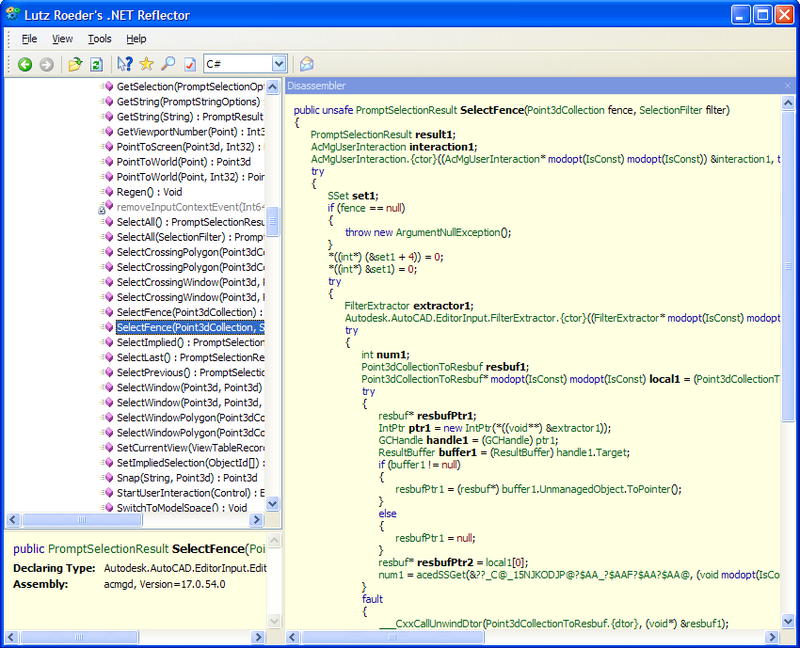The height and width of the screenshot is (648, 800).
Task: Open bookmarks with the star icon
Action: click(146, 64)
